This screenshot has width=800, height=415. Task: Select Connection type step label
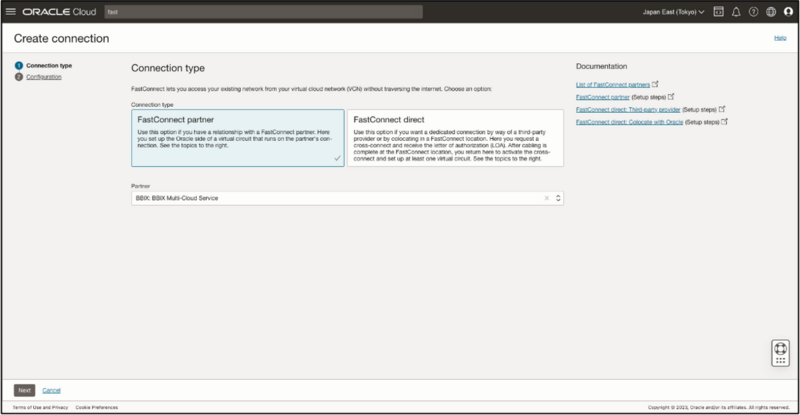(49, 65)
